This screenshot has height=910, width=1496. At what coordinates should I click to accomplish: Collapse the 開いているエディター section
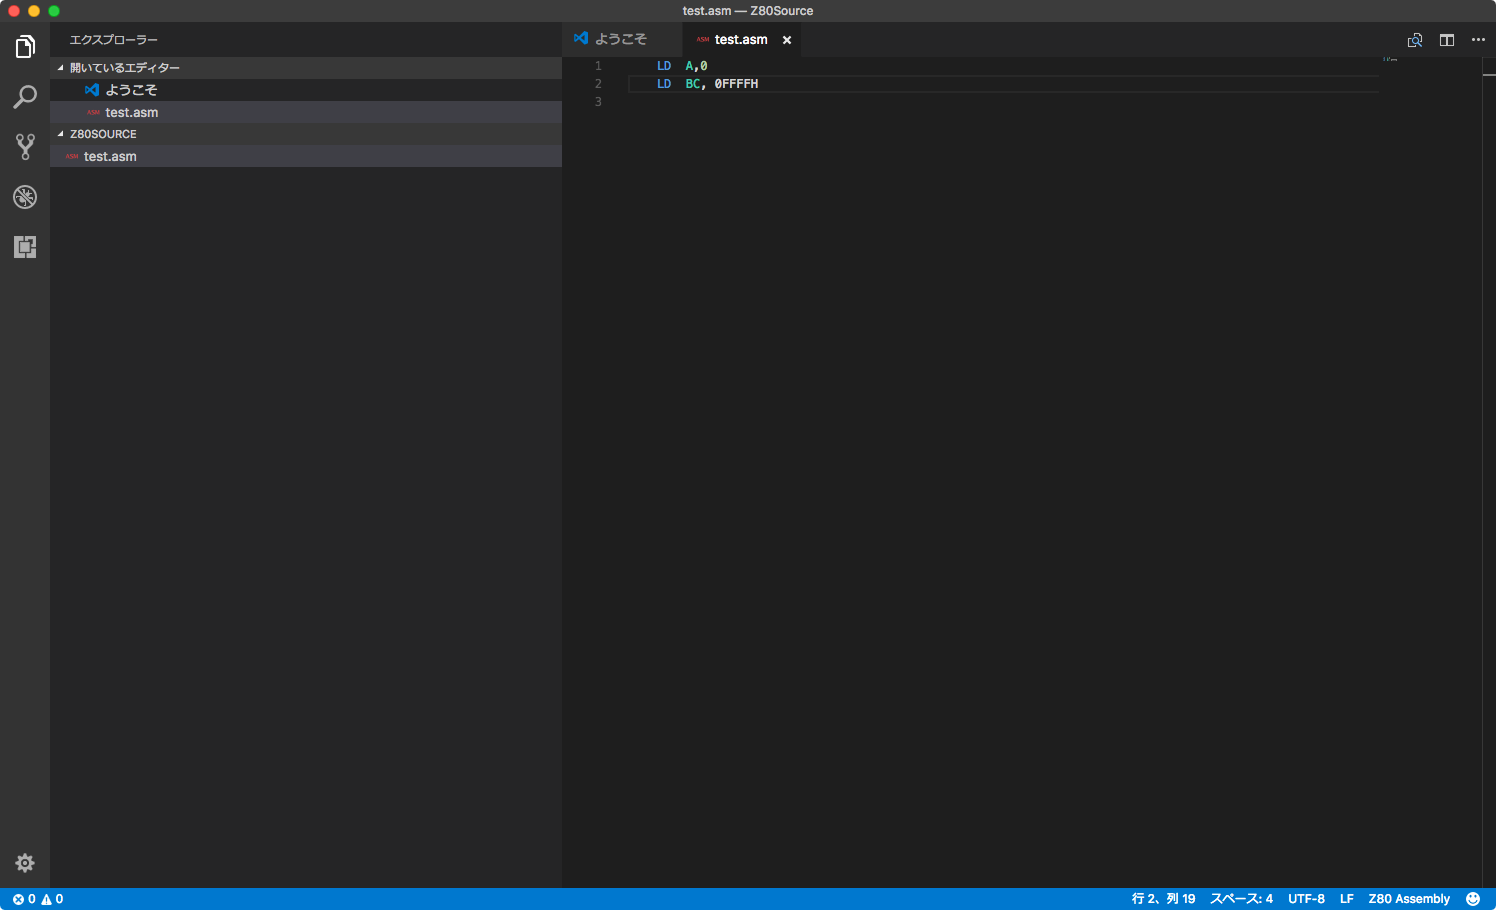(x=60, y=67)
